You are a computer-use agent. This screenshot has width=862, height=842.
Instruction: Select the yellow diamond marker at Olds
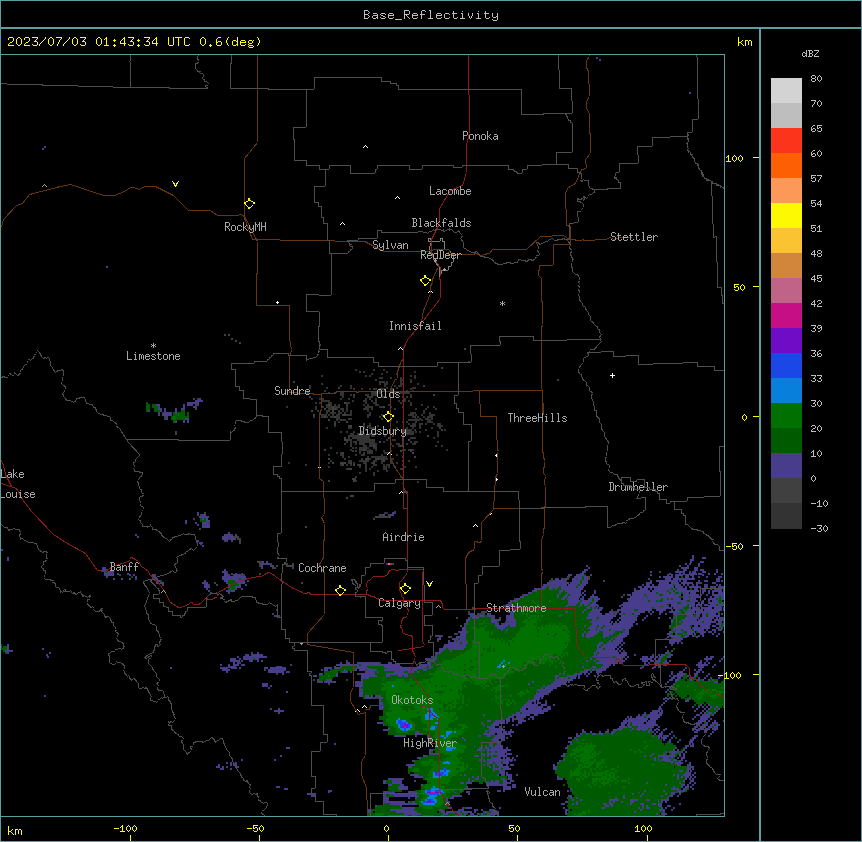(388, 416)
